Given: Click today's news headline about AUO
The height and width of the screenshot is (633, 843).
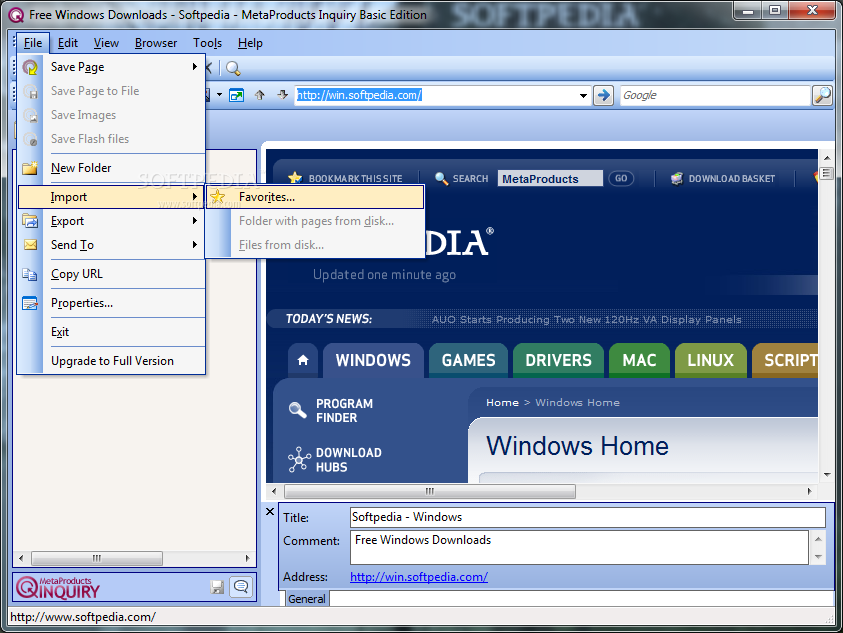Looking at the screenshot, I should [x=587, y=319].
